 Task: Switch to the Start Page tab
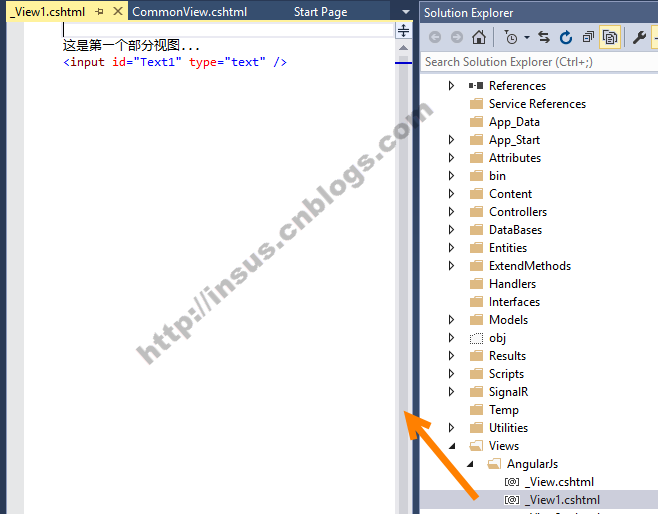tap(320, 12)
